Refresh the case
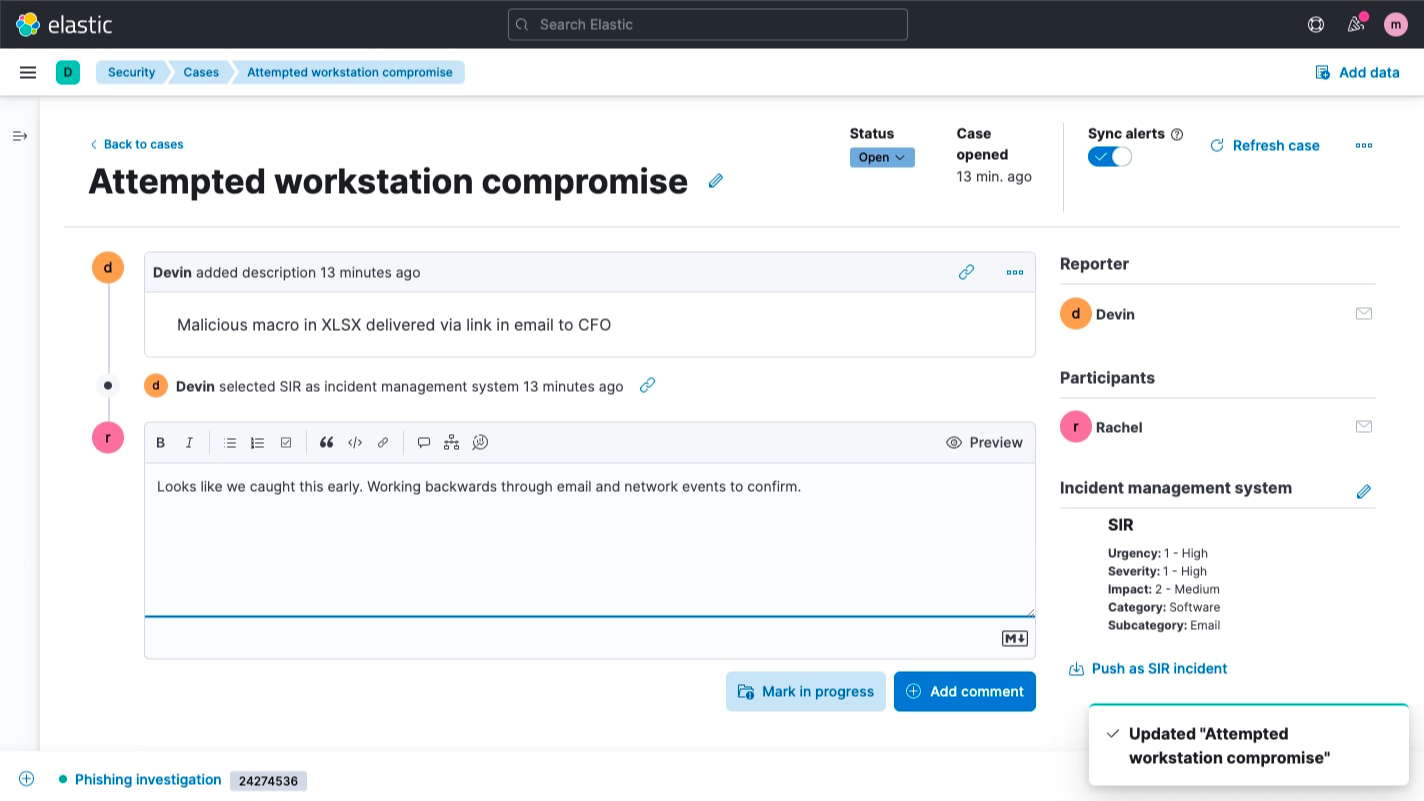1424x801 pixels. point(1265,145)
